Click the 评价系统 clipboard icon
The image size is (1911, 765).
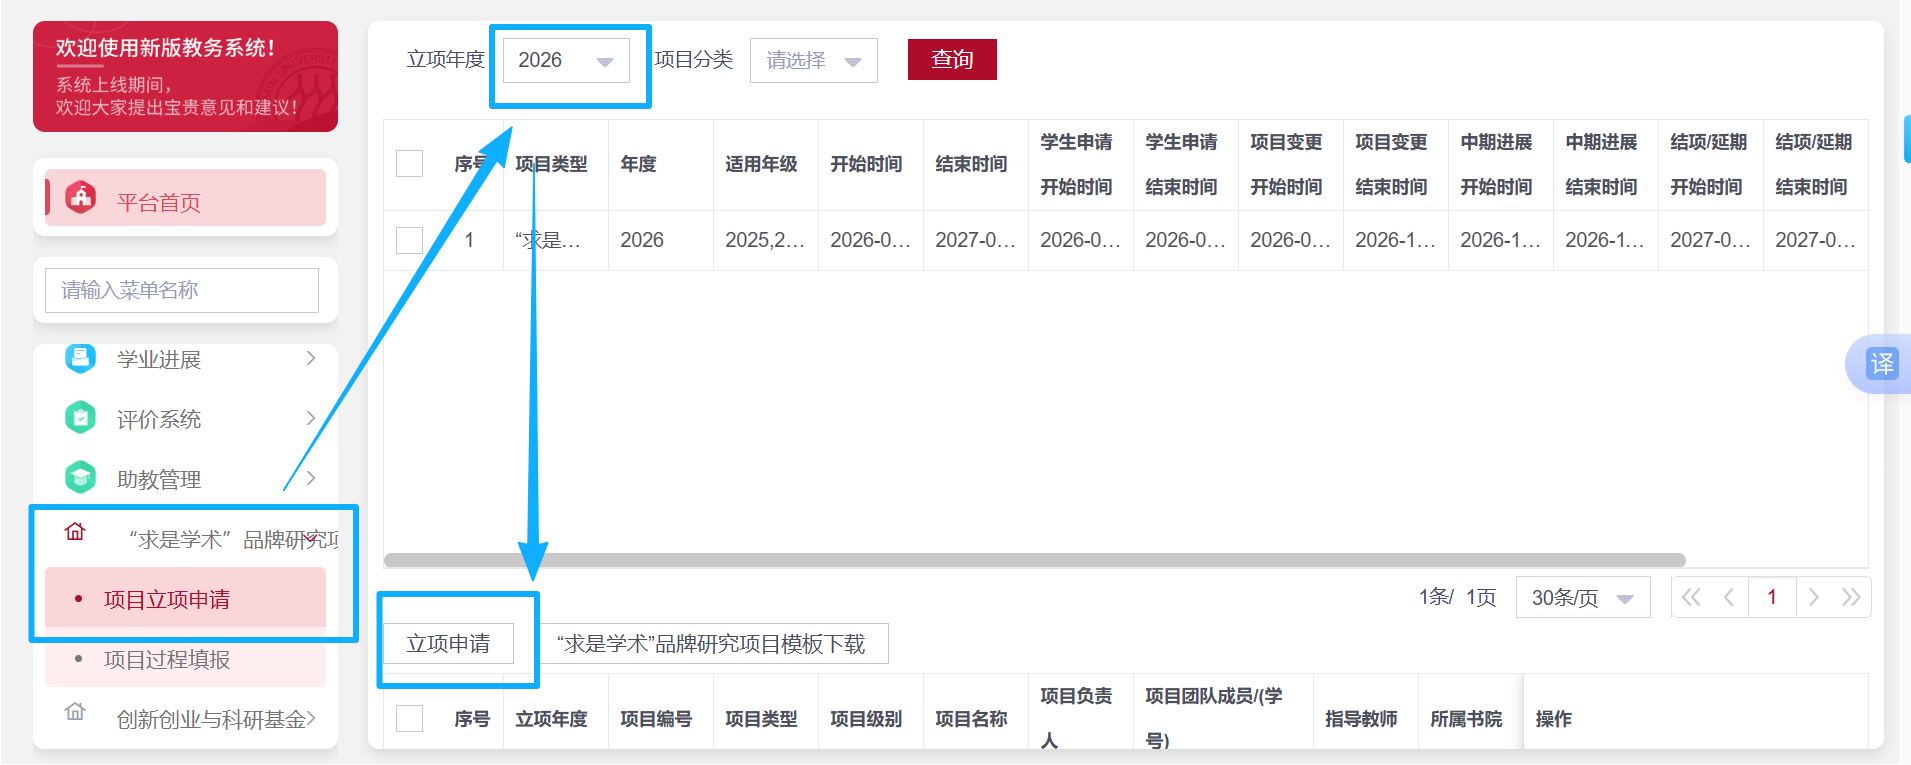[80, 418]
